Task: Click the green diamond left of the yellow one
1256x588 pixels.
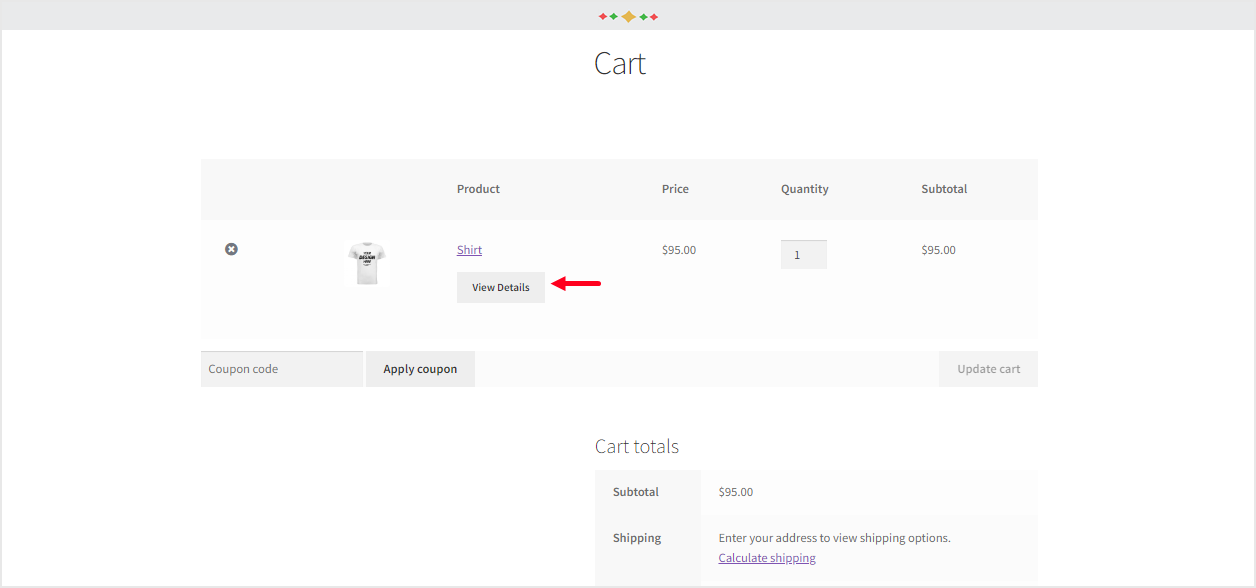Action: click(x=614, y=16)
